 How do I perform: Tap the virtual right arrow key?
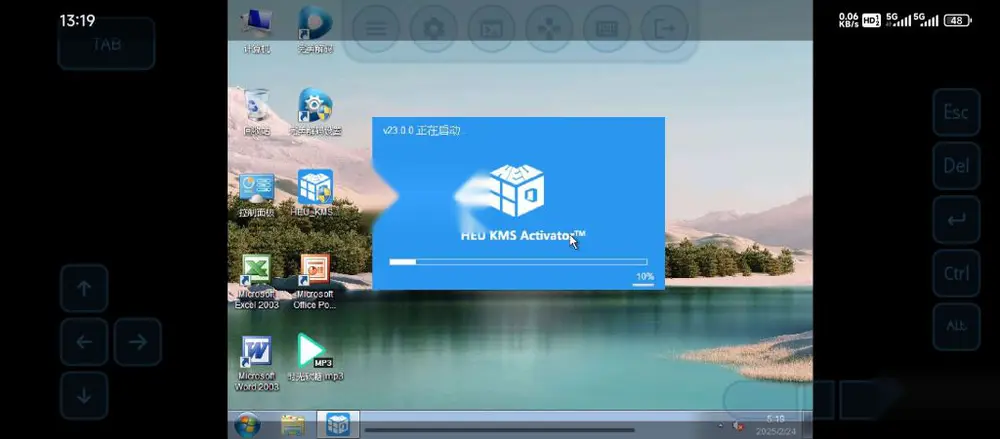click(x=138, y=342)
